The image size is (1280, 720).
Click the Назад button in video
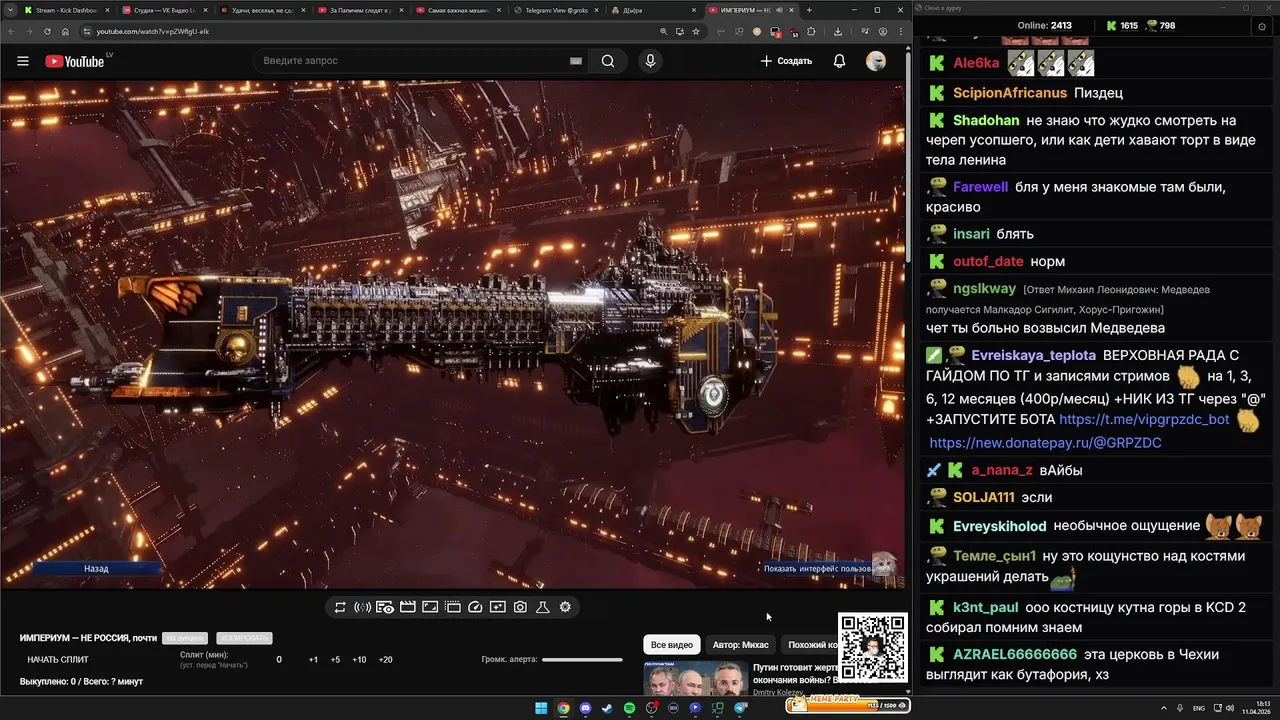point(97,568)
